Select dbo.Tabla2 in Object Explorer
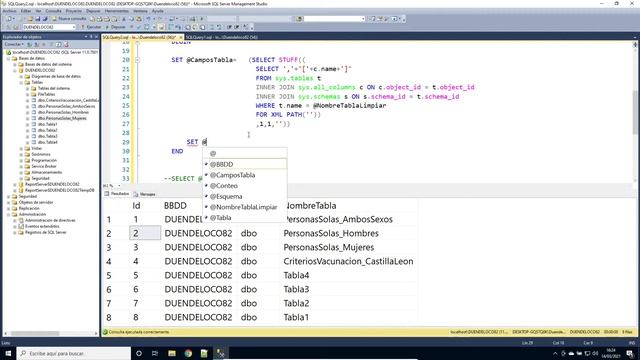This screenshot has width=640, height=360. click(47, 130)
